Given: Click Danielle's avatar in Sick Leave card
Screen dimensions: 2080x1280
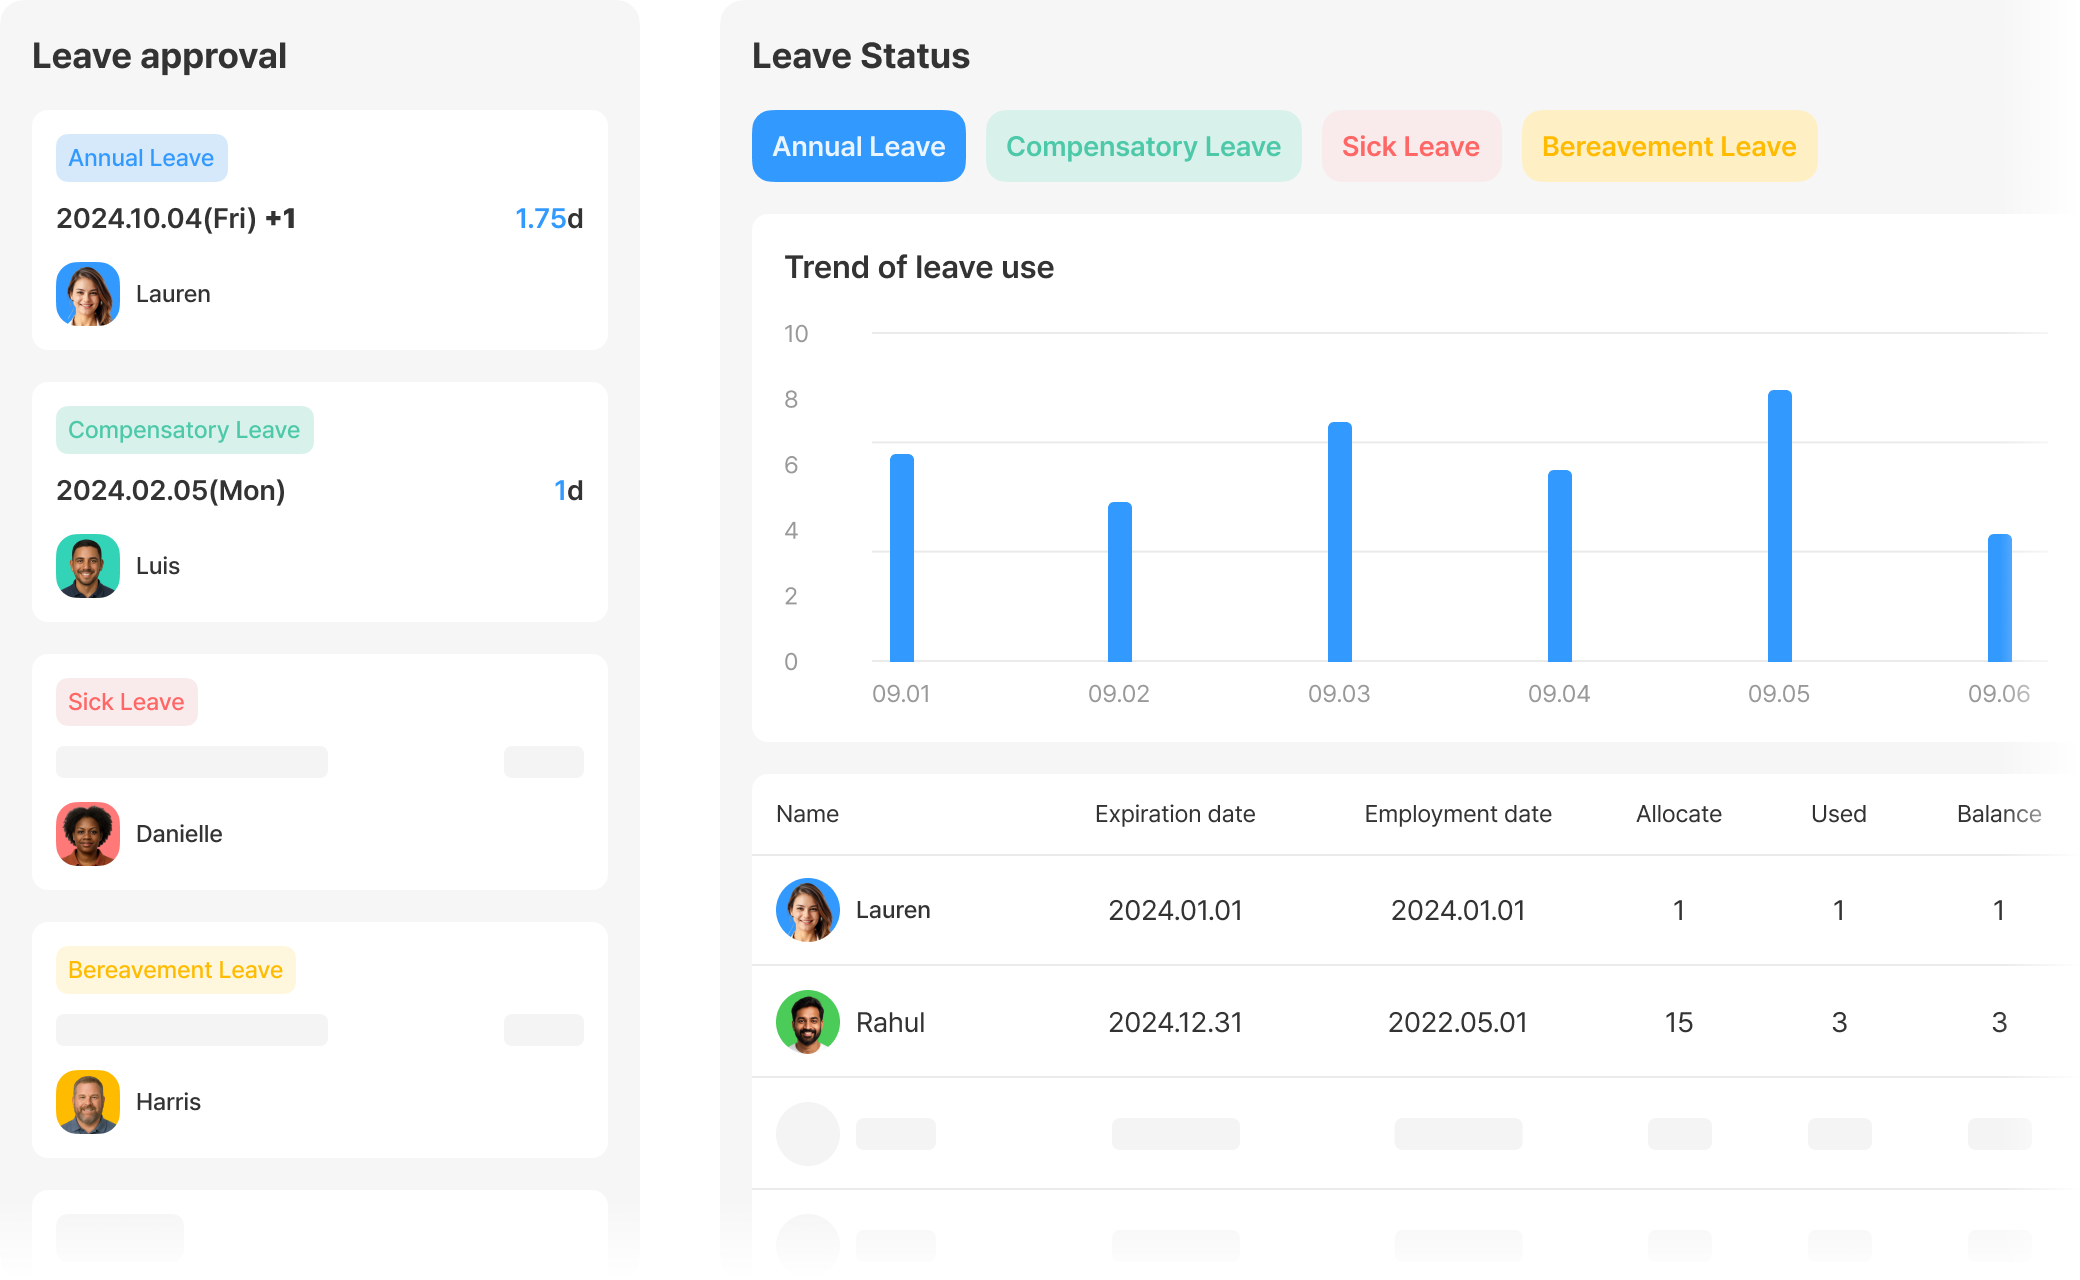Looking at the screenshot, I should [x=88, y=834].
